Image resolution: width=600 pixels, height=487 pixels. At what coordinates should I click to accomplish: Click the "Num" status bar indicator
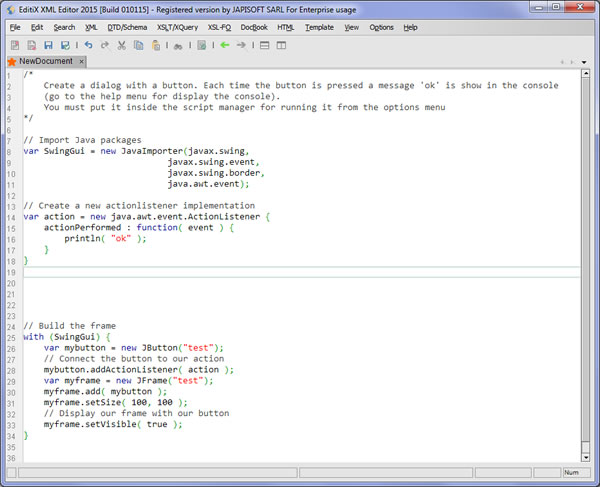click(x=576, y=472)
